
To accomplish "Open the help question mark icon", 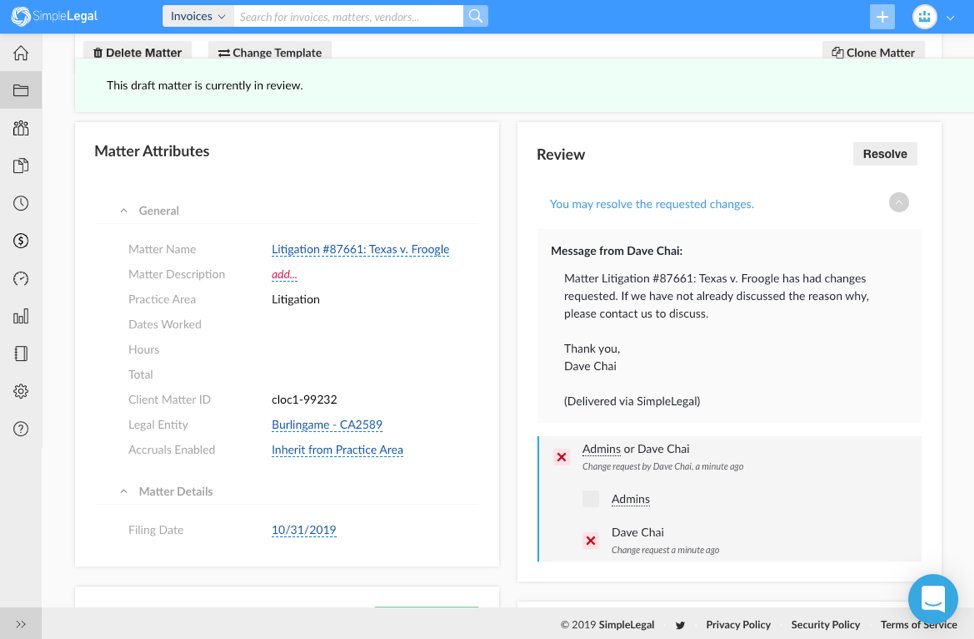I will (x=20, y=428).
